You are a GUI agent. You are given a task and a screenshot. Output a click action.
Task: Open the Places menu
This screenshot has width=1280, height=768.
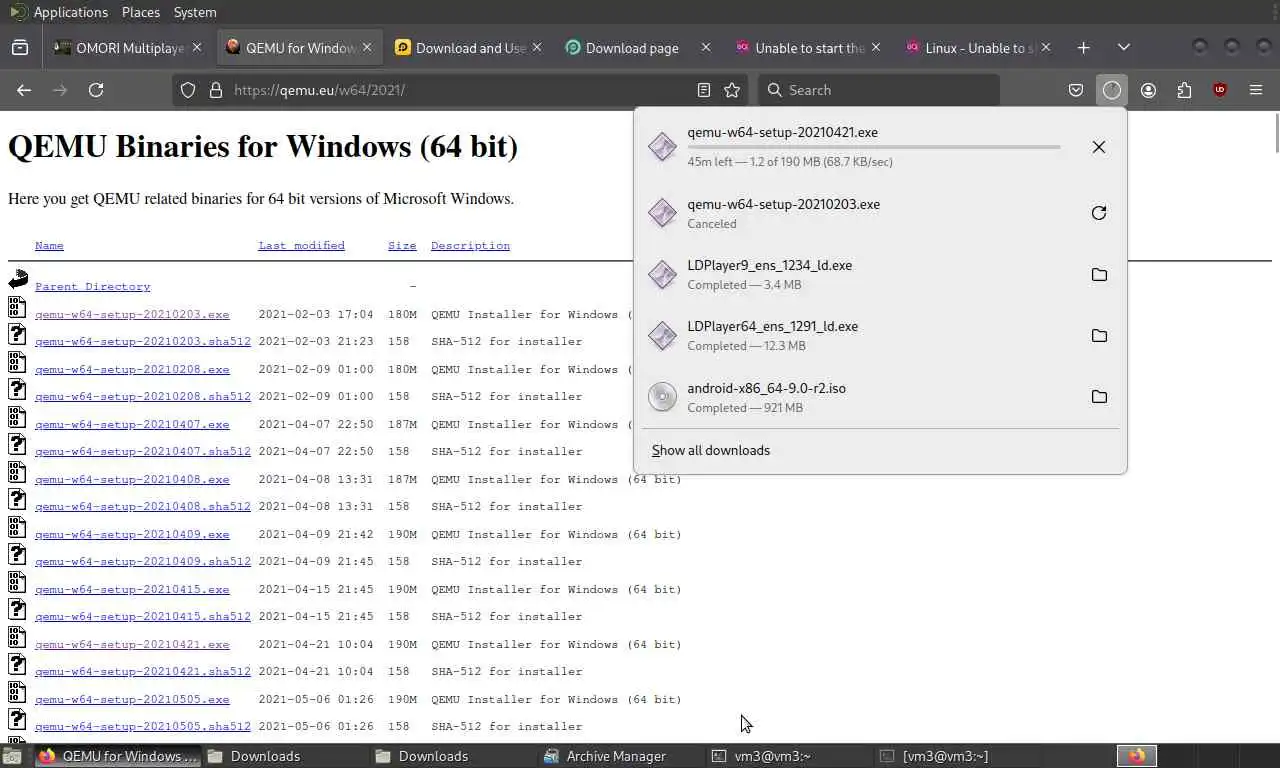click(141, 12)
